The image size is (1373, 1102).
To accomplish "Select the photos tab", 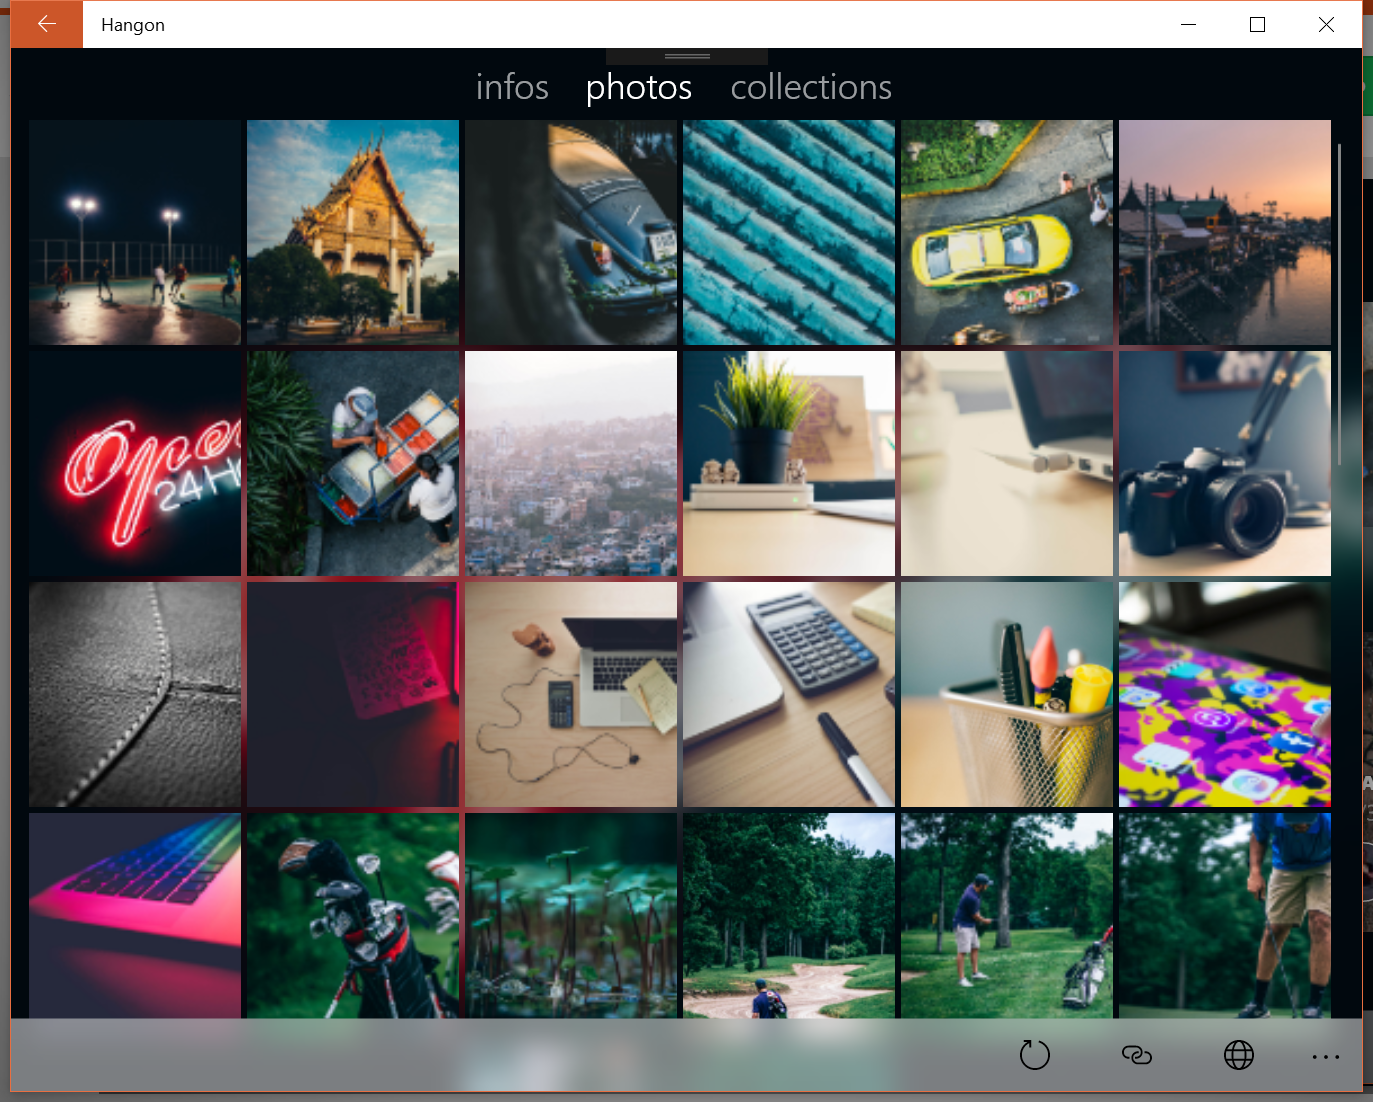I will (639, 87).
